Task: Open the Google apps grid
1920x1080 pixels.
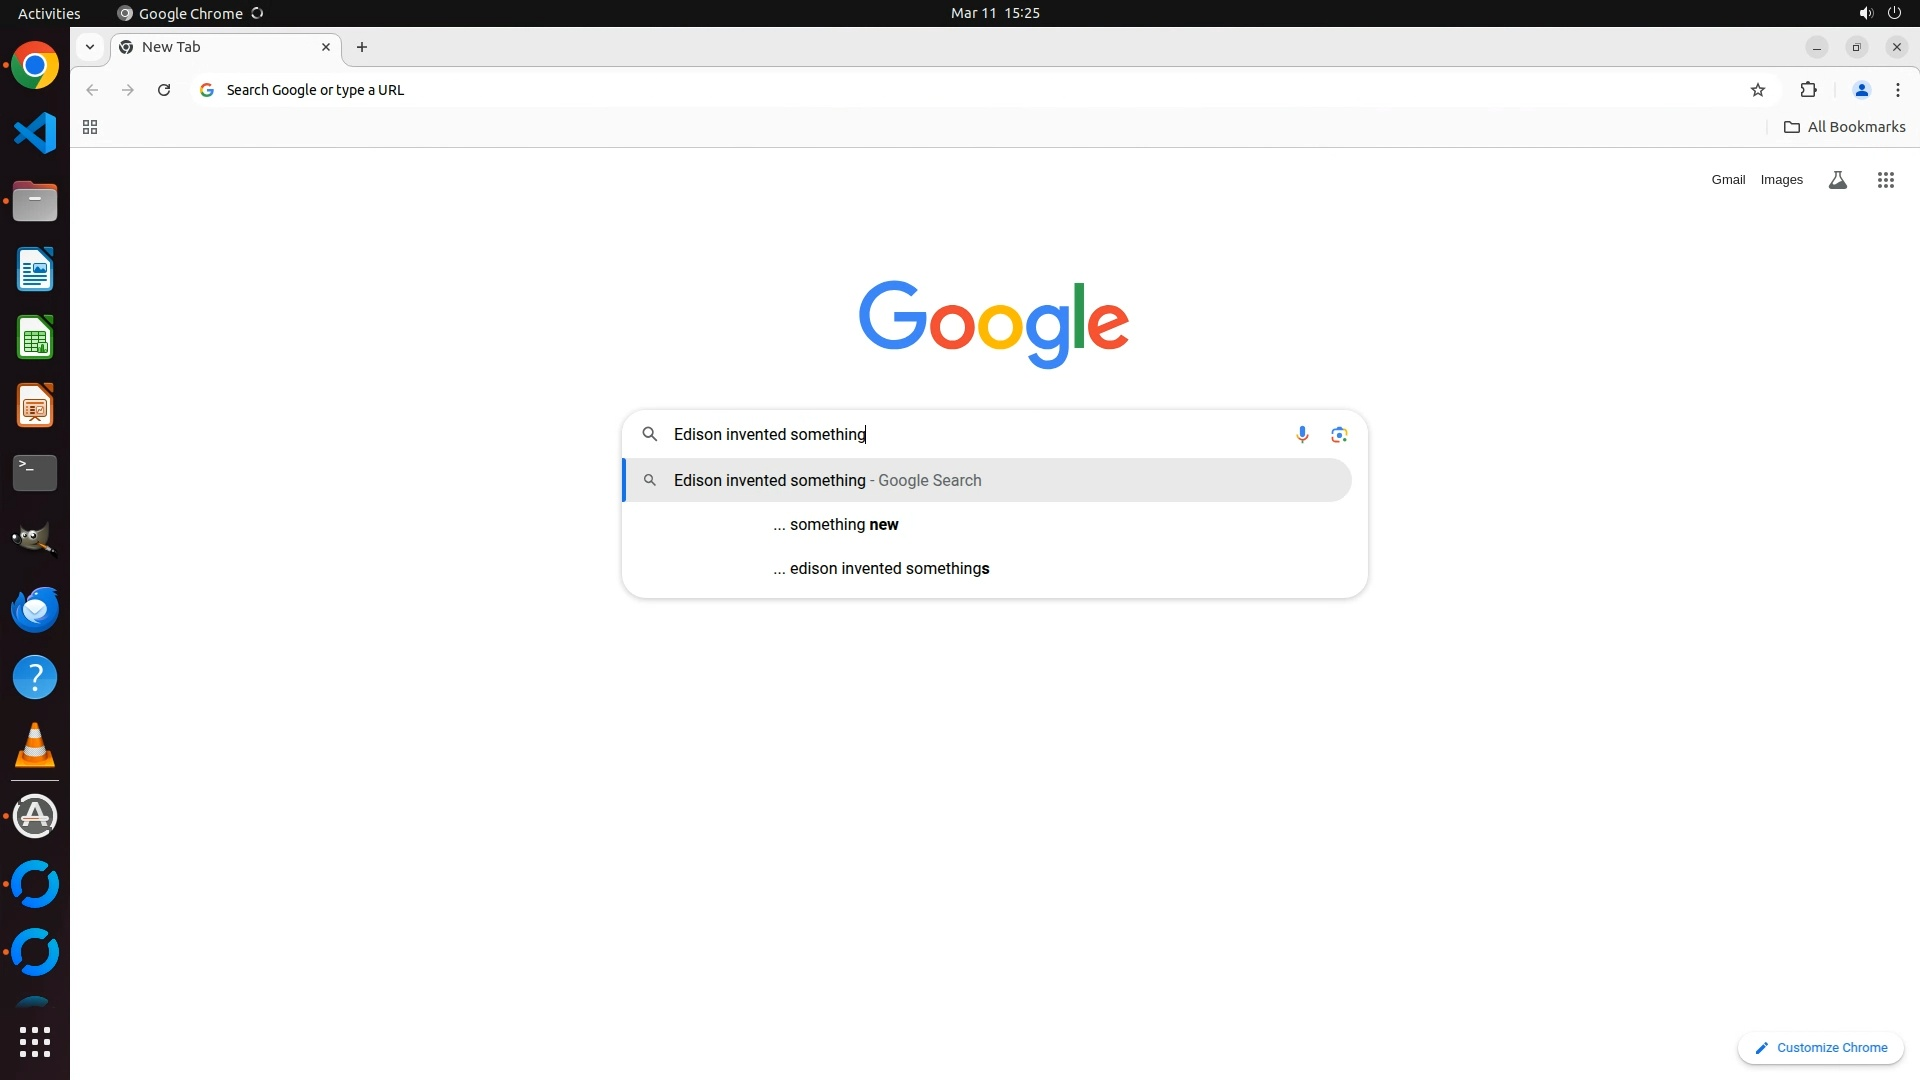Action: [x=1885, y=180]
